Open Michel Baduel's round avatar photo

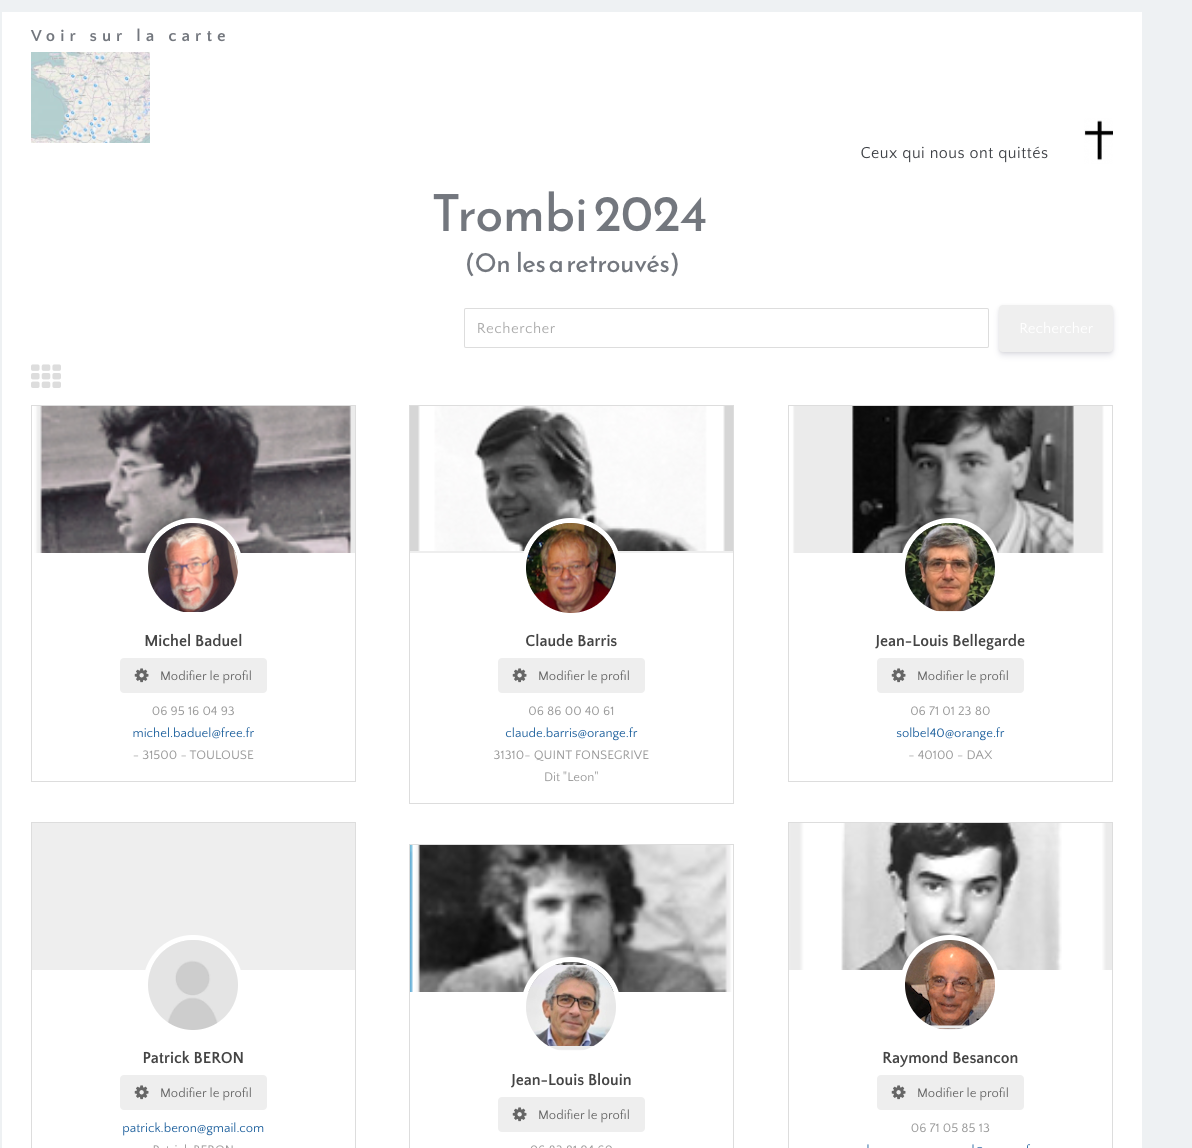[193, 567]
